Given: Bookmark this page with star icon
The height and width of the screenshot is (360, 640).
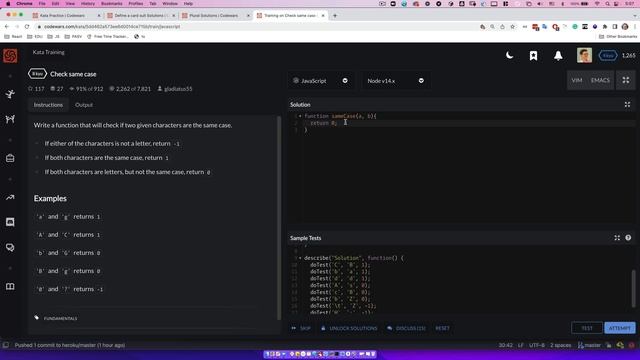Looking at the screenshot, I should click(x=513, y=27).
